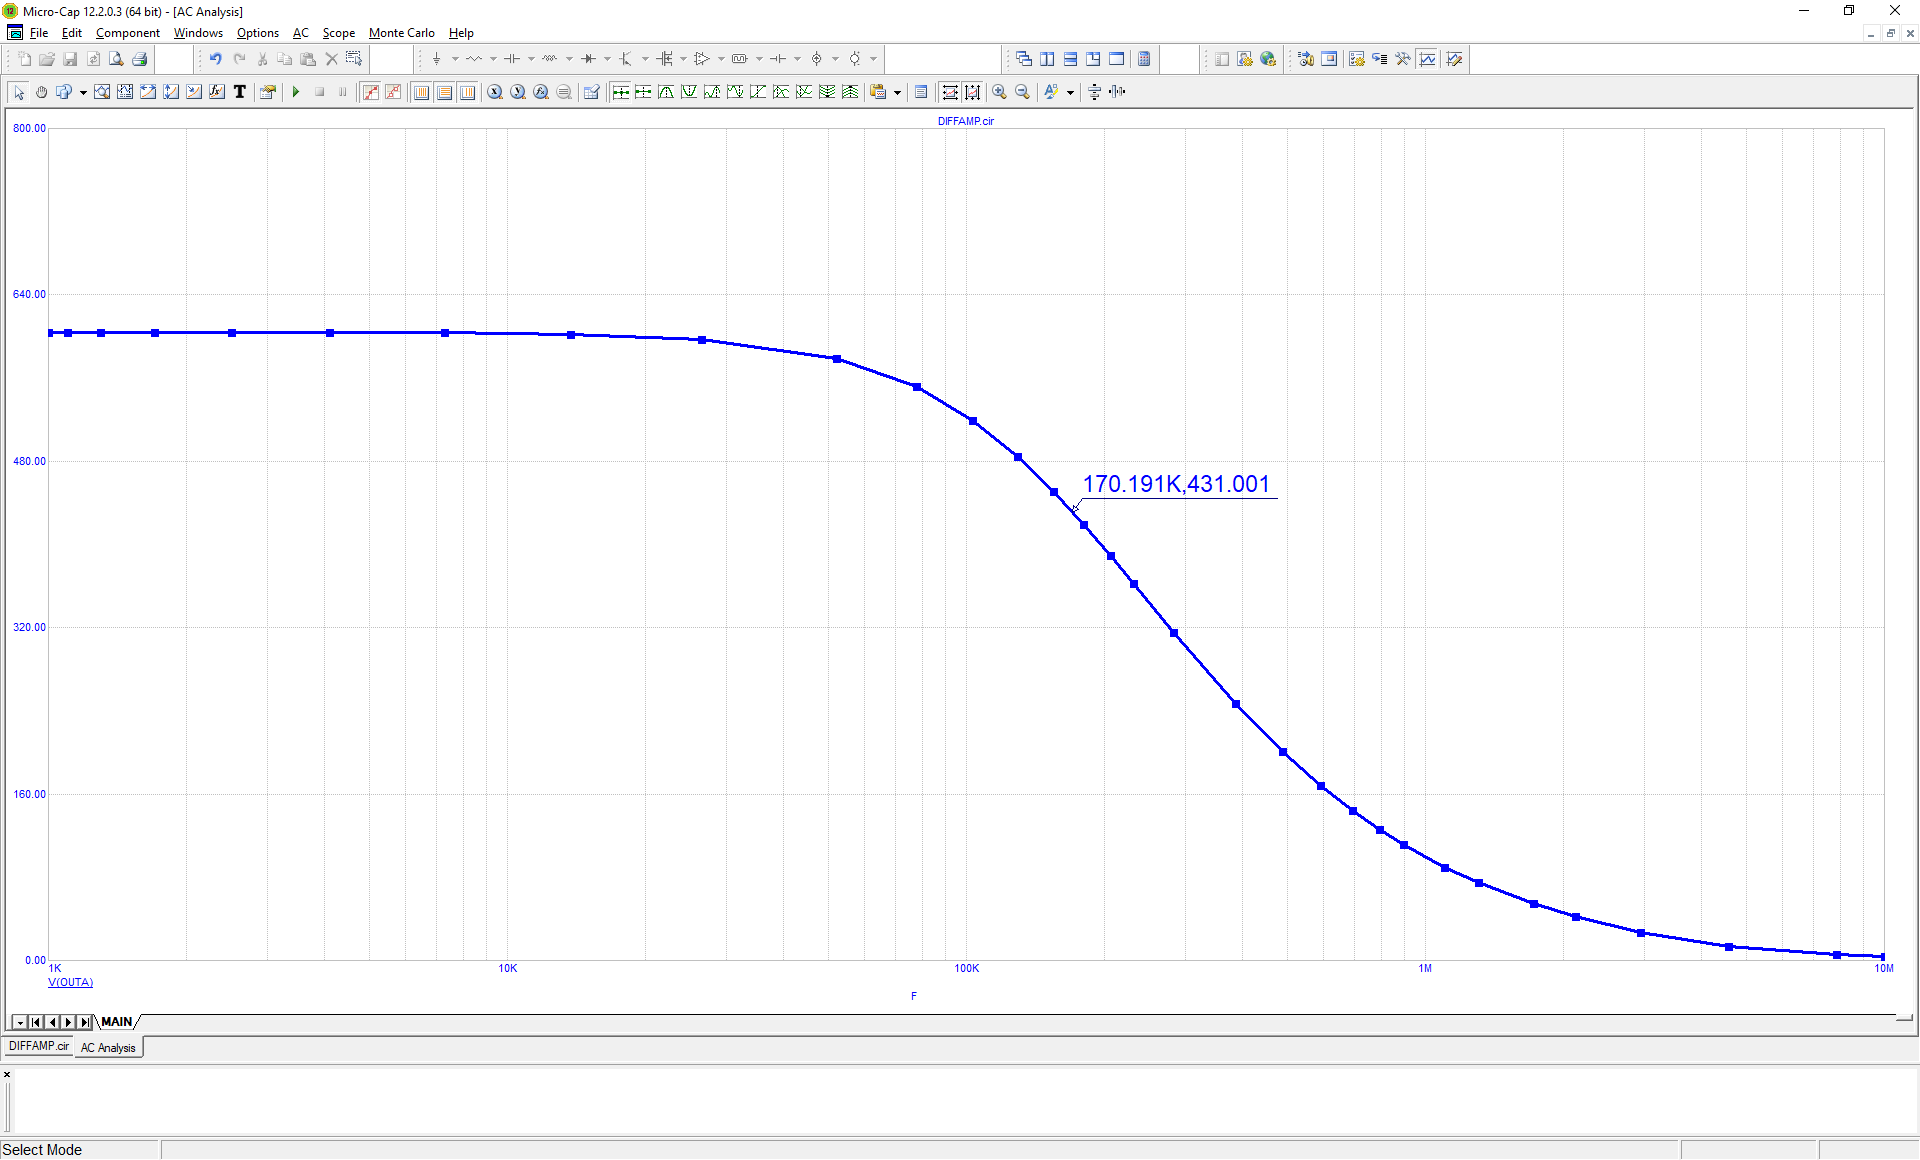Click the first page scroll arrow button
This screenshot has width=1920, height=1160.
click(36, 1022)
